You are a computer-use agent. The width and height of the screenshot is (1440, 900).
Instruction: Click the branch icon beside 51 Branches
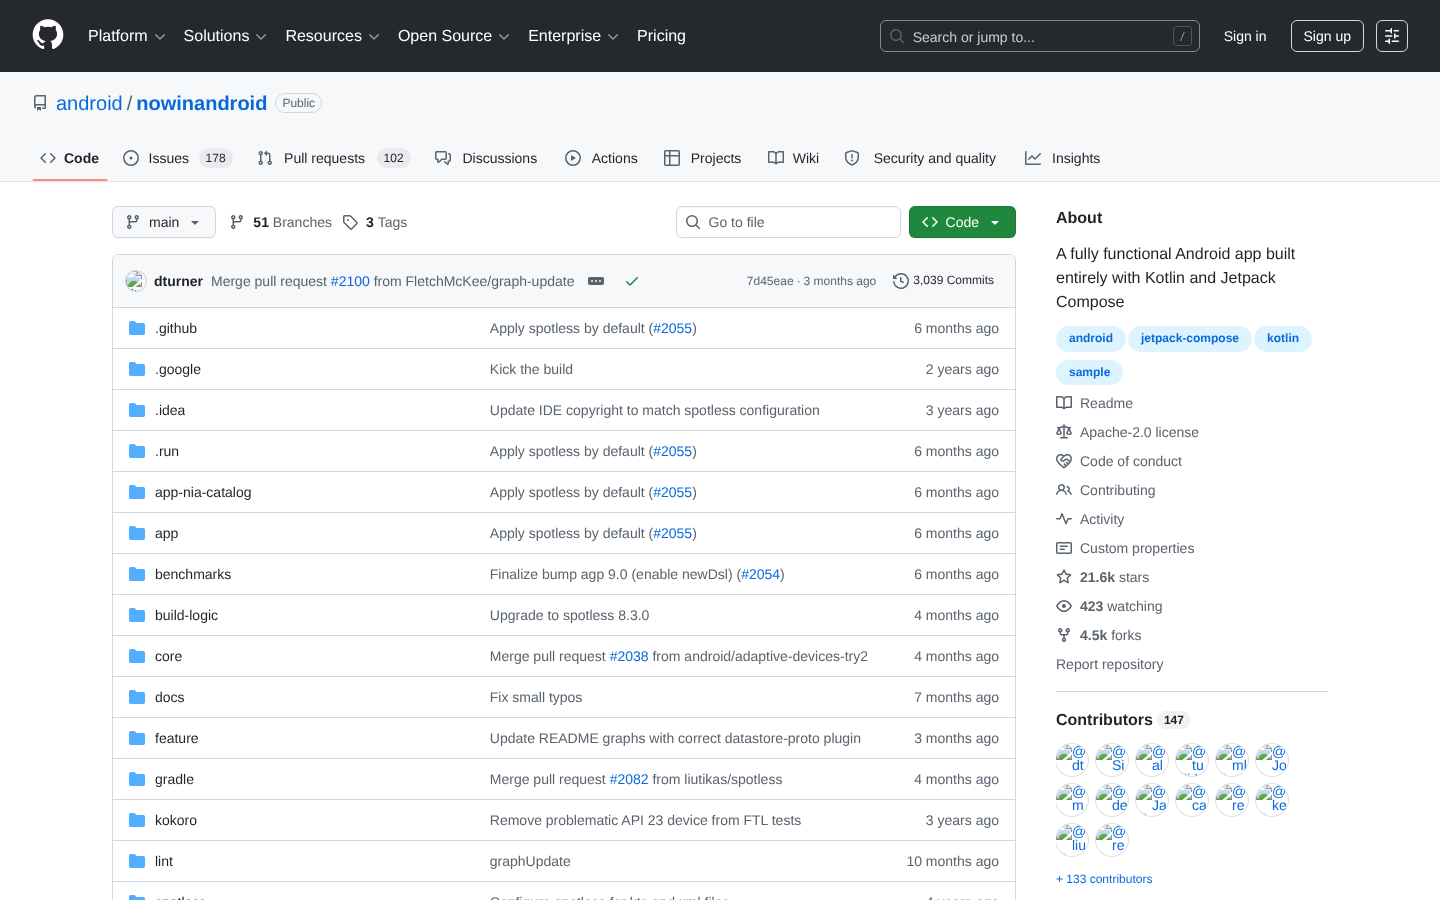237,222
